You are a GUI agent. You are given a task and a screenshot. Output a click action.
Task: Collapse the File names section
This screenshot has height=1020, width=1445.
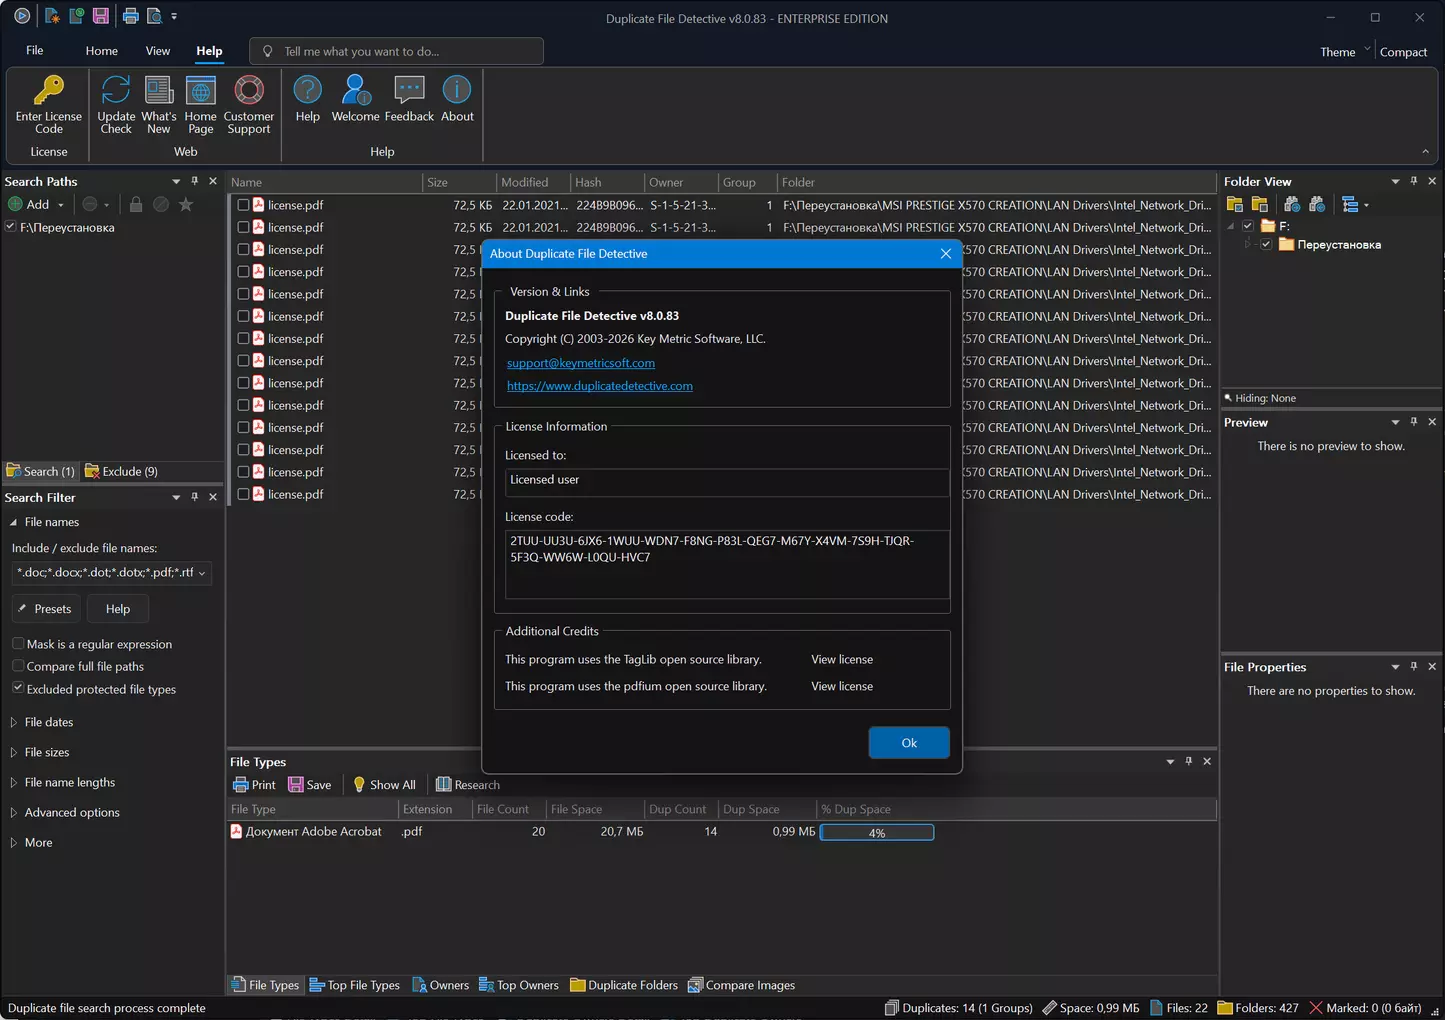click(14, 522)
